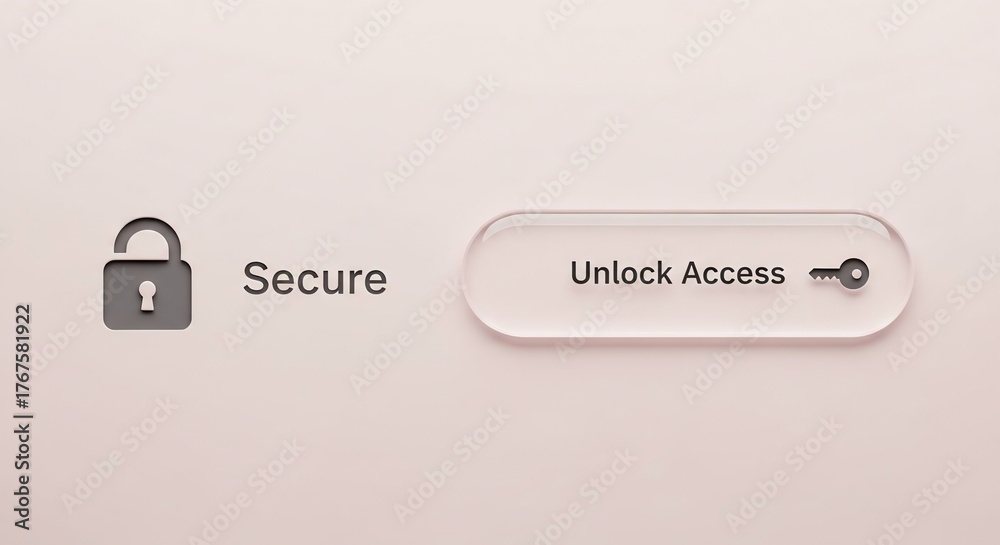This screenshot has width=1000, height=545.
Task: Click the stock ID number #1767581922
Action: point(22,356)
